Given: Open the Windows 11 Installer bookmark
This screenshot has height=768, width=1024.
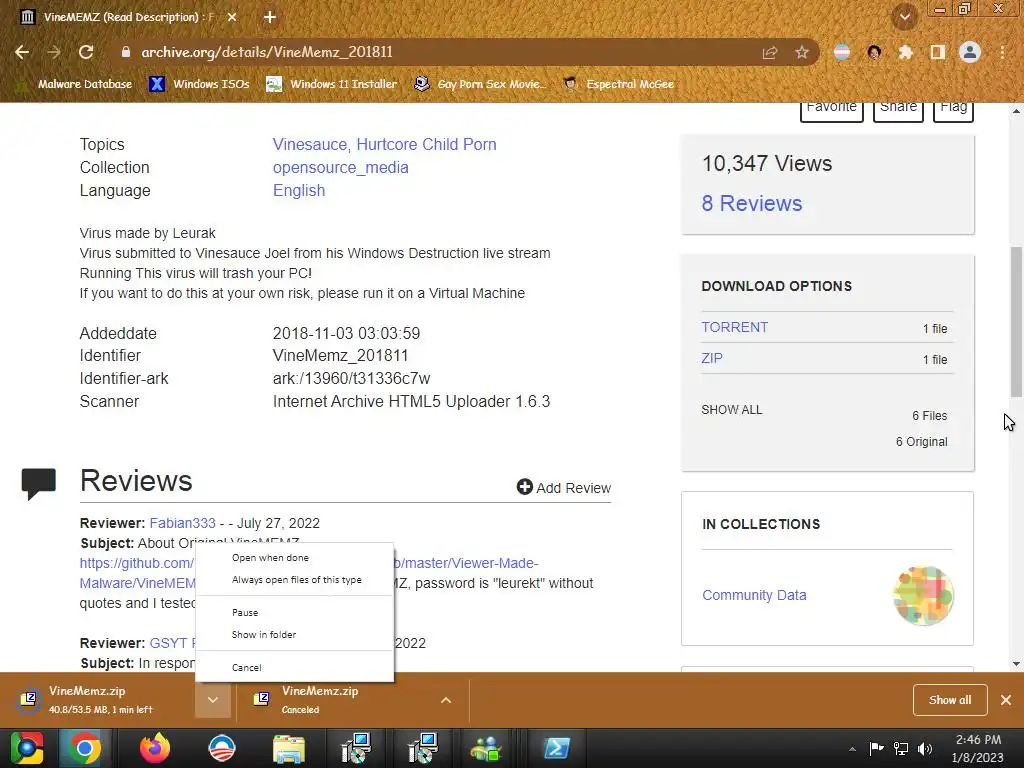Looking at the screenshot, I should (332, 84).
